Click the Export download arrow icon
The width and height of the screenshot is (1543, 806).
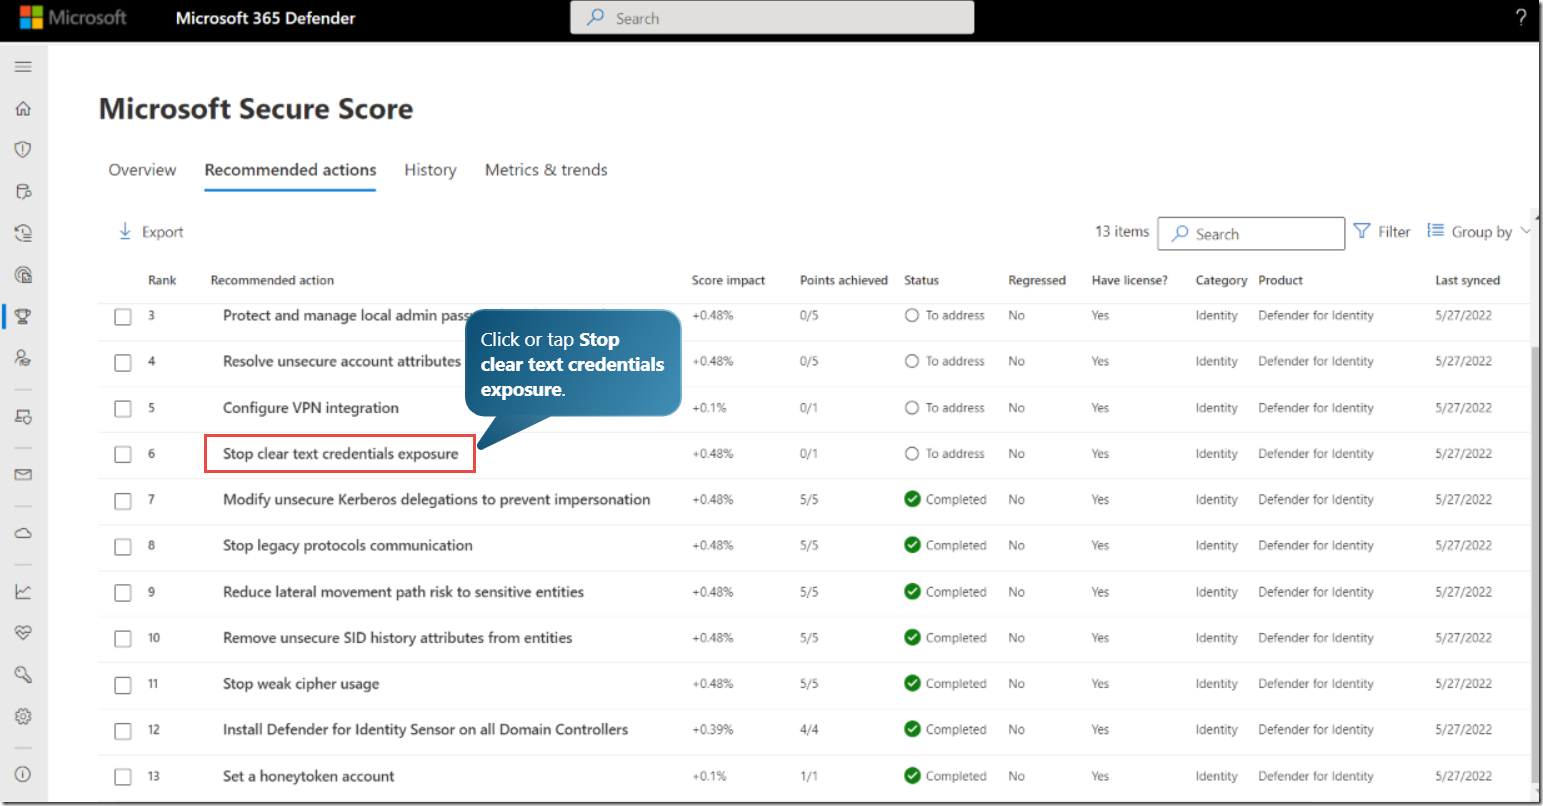125,231
